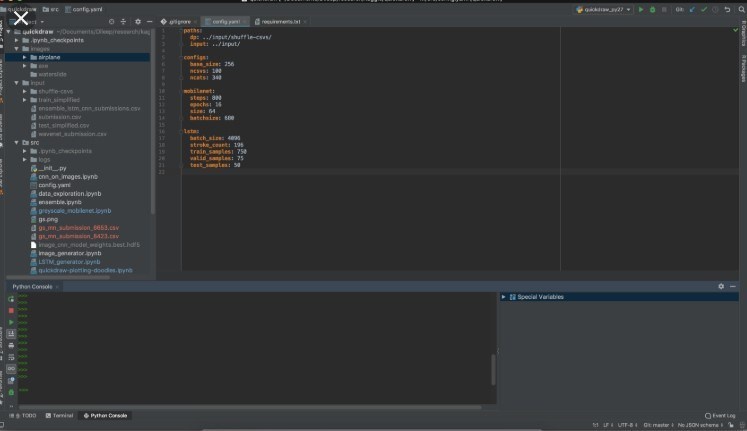
Task: Toggle read-only lock in the status bar
Action: point(731,425)
